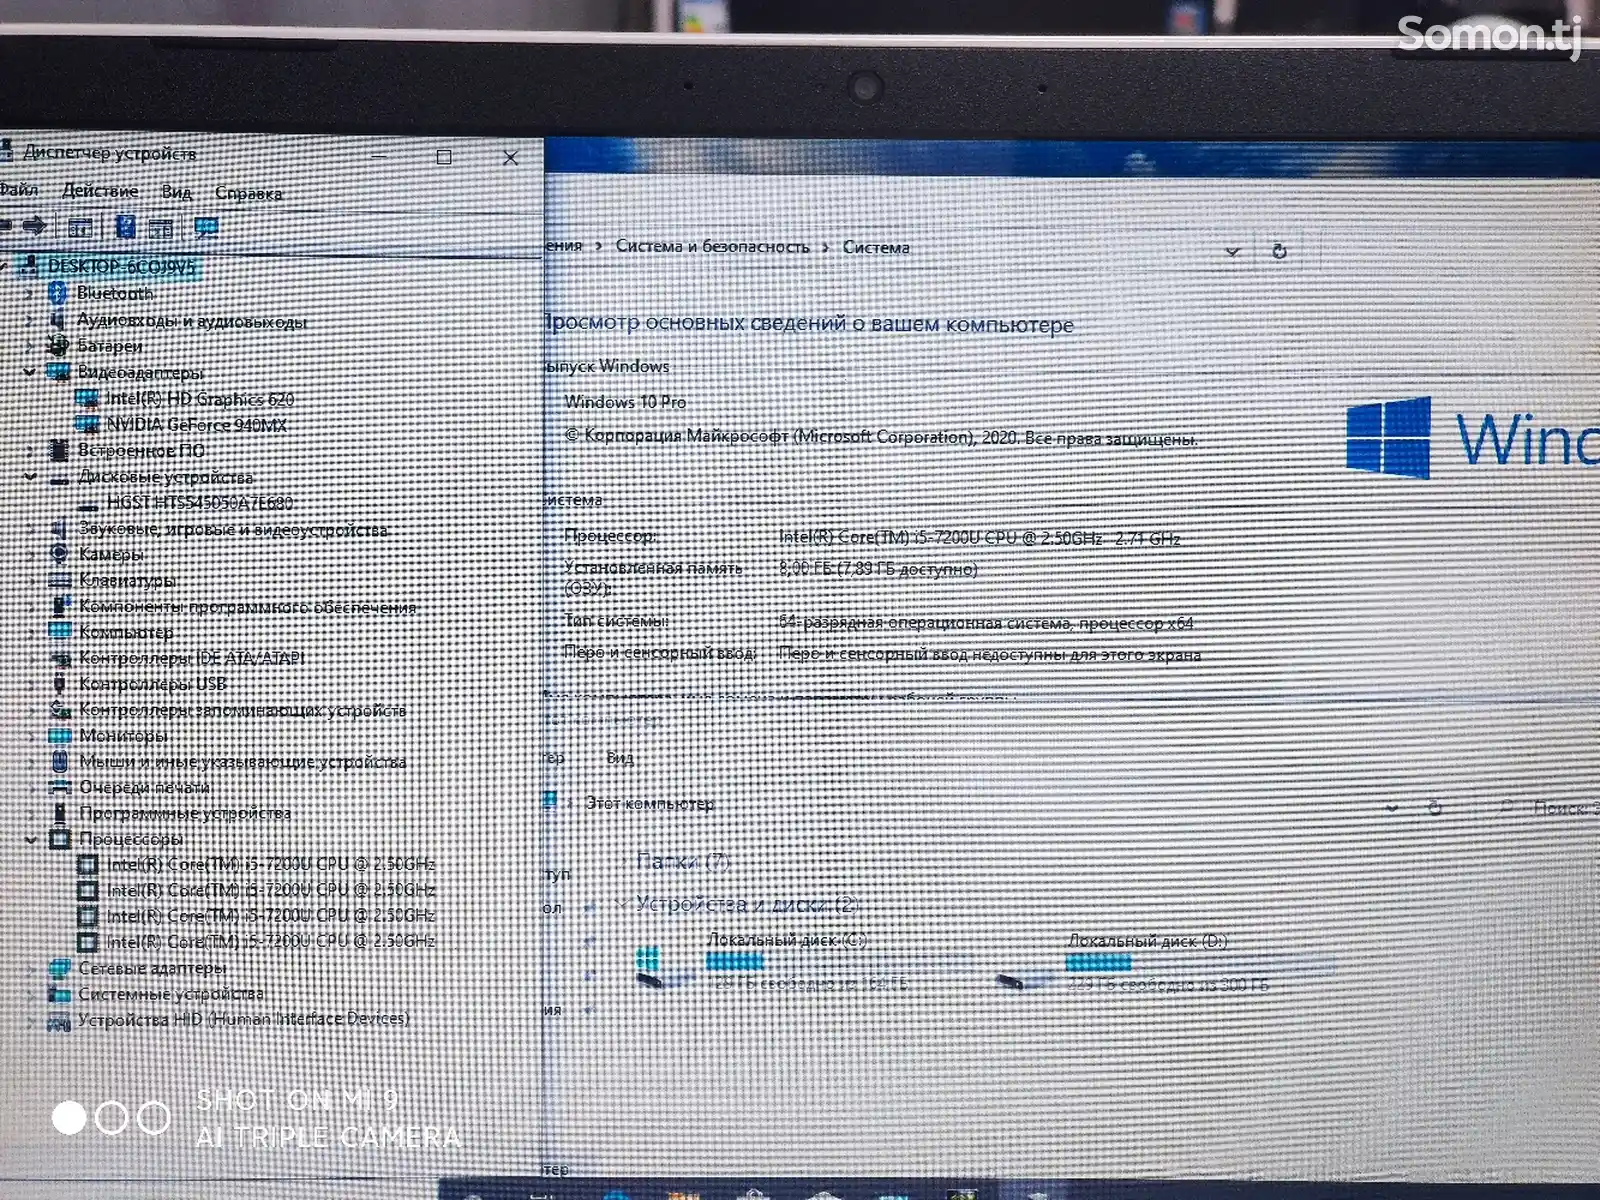Click Система и безопасность breadcrumb
The height and width of the screenshot is (1200, 1600).
coord(712,246)
